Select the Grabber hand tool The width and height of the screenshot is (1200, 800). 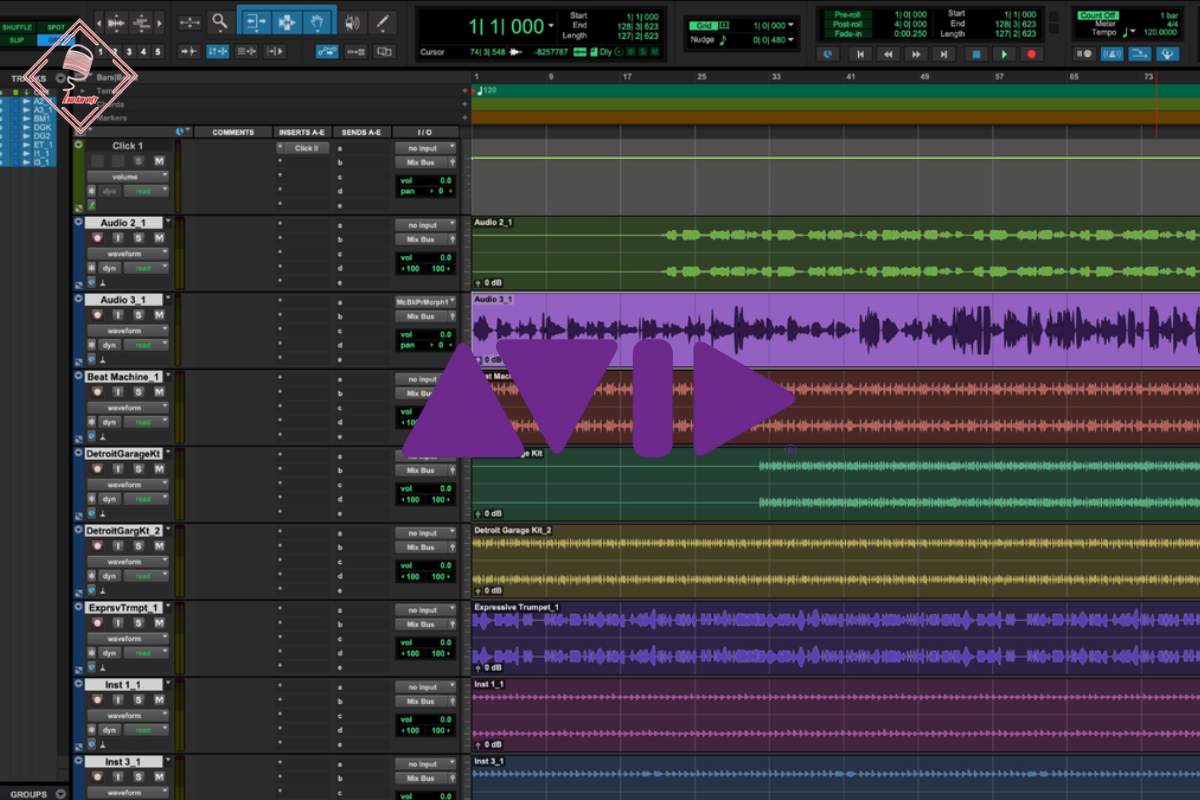click(x=318, y=22)
